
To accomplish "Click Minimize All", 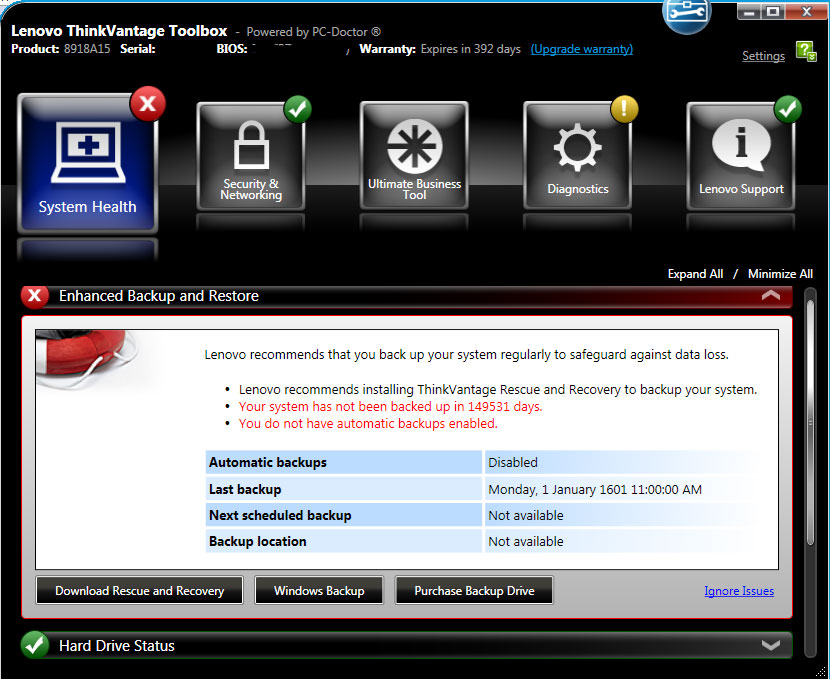I will click(x=780, y=274).
